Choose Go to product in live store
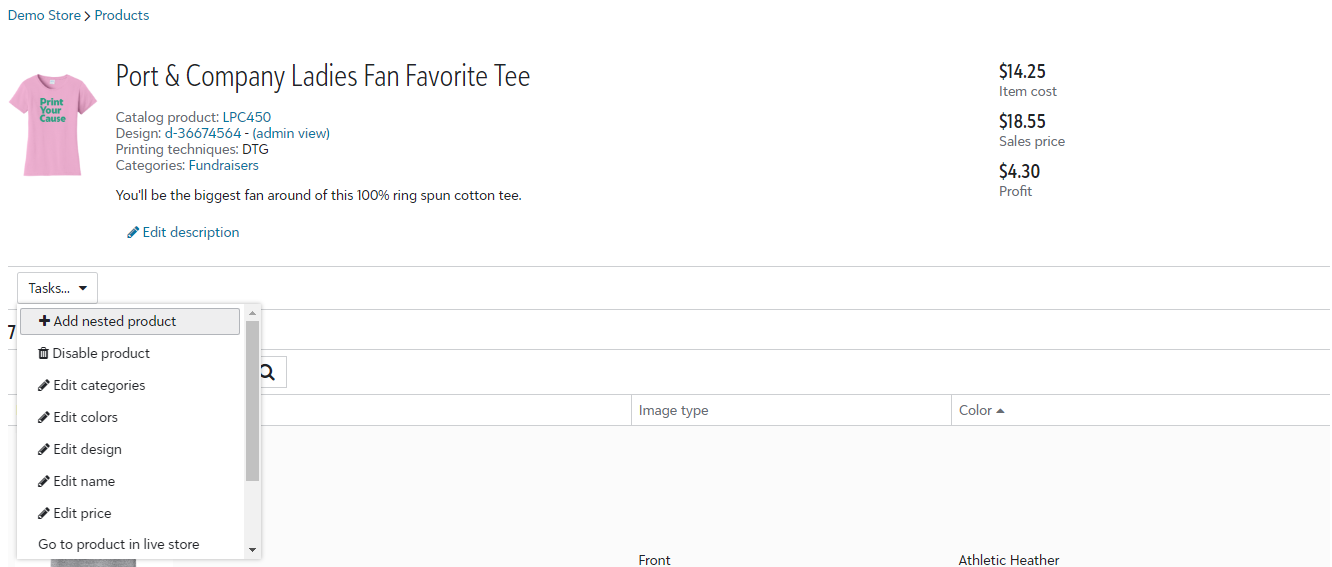The height and width of the screenshot is (567, 1332). tap(118, 545)
